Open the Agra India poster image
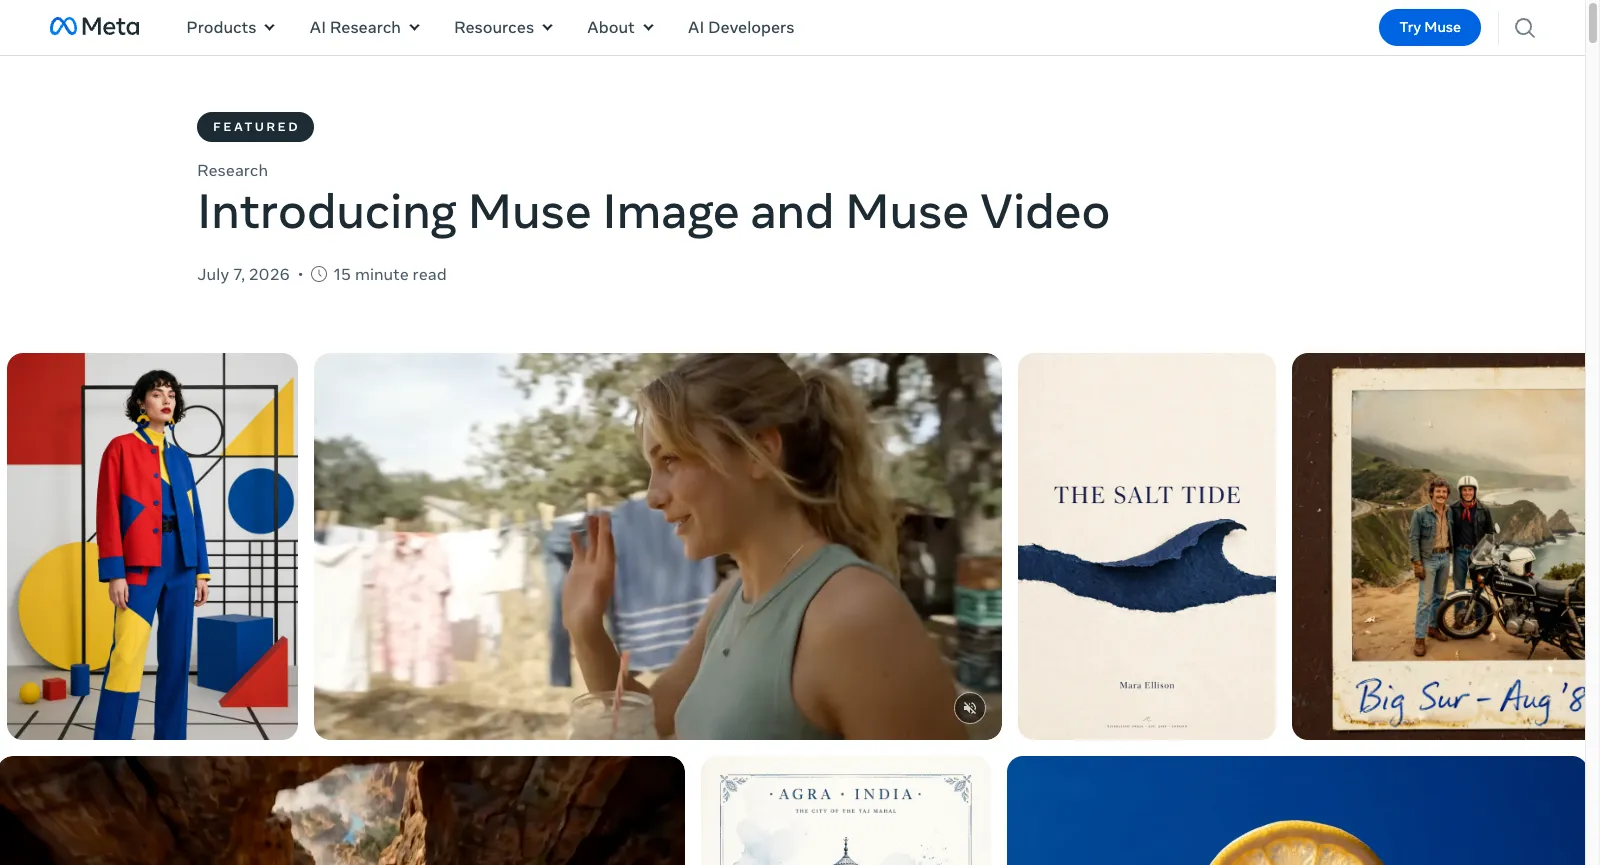1600x865 pixels. click(x=846, y=810)
